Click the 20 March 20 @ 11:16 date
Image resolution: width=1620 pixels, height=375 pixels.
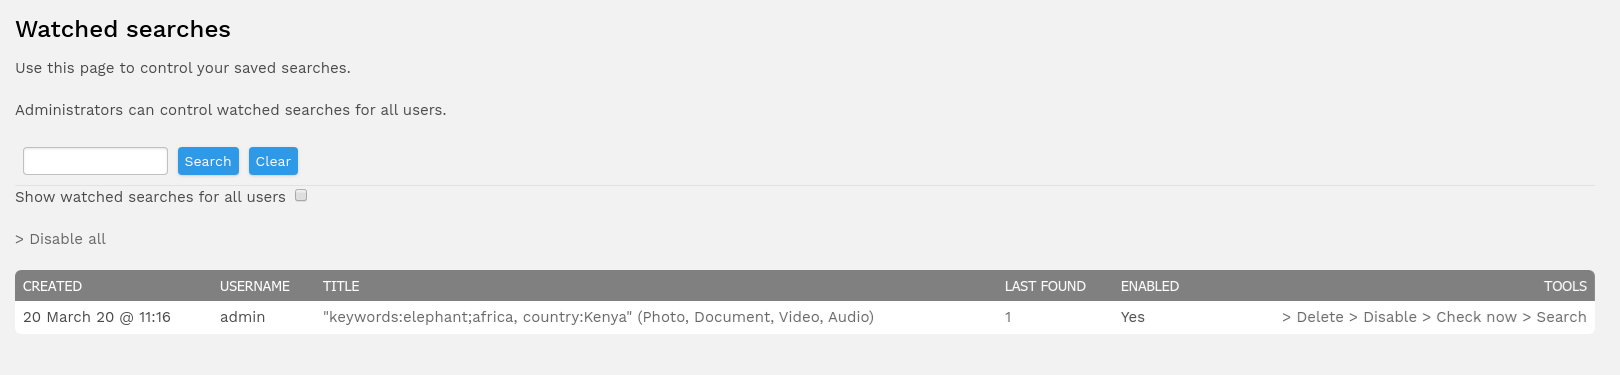pos(97,317)
